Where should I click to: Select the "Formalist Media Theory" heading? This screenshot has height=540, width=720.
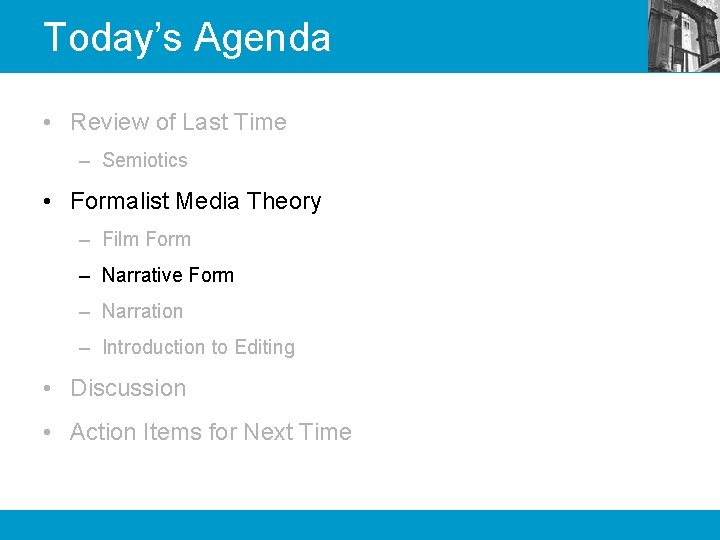[x=196, y=201]
